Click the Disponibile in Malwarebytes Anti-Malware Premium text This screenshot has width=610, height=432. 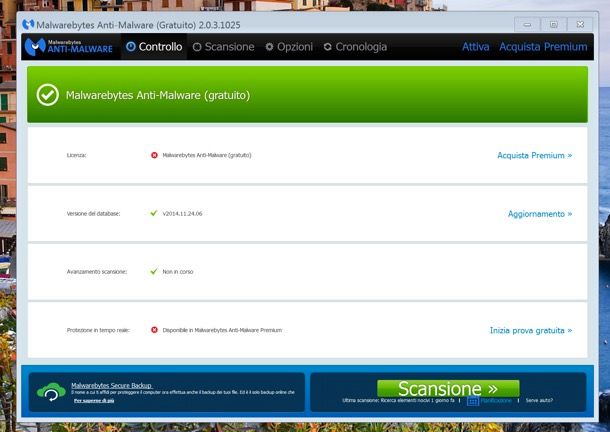222,330
